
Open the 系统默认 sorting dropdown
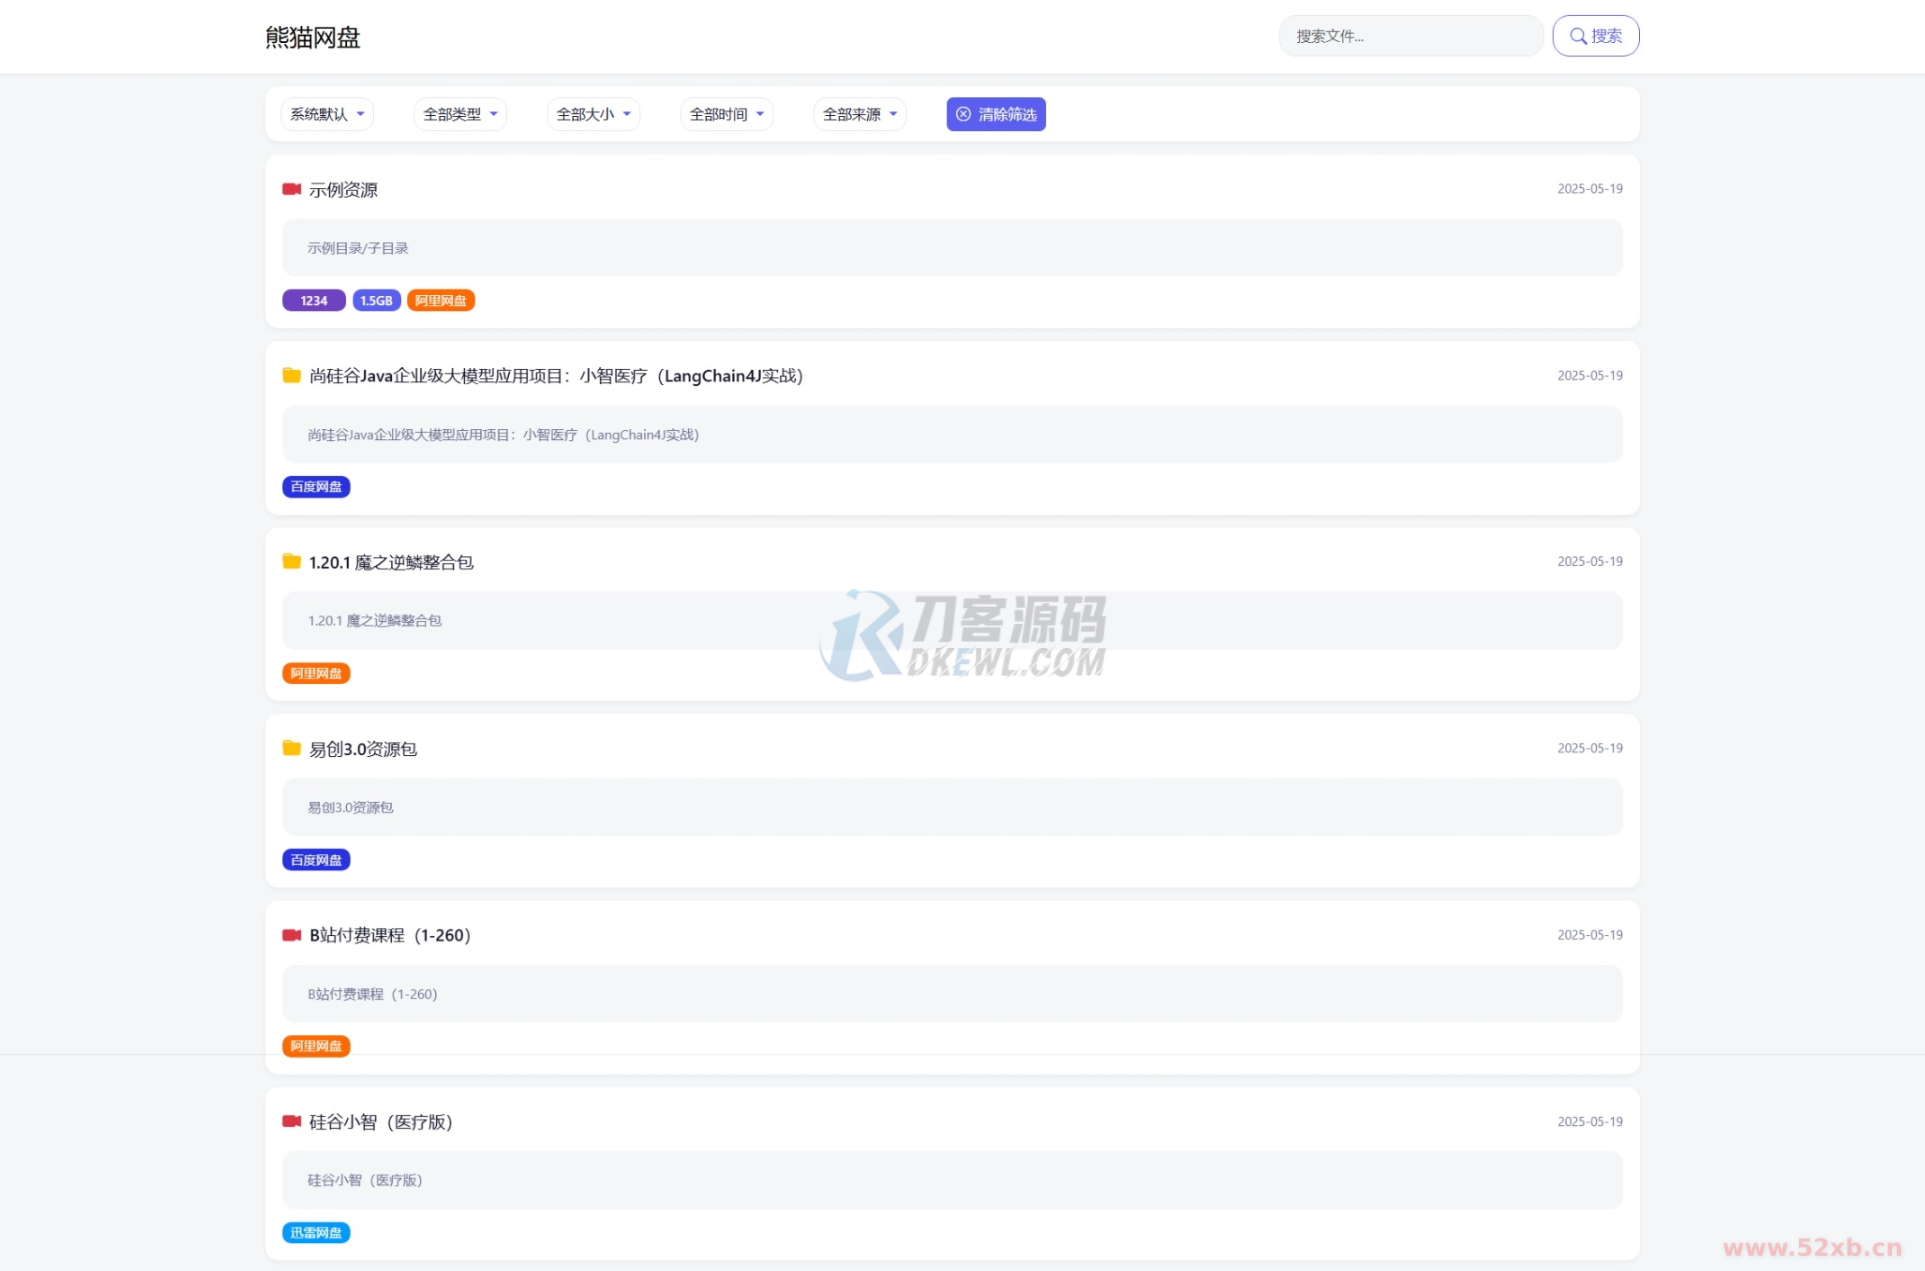pyautogui.click(x=326, y=114)
